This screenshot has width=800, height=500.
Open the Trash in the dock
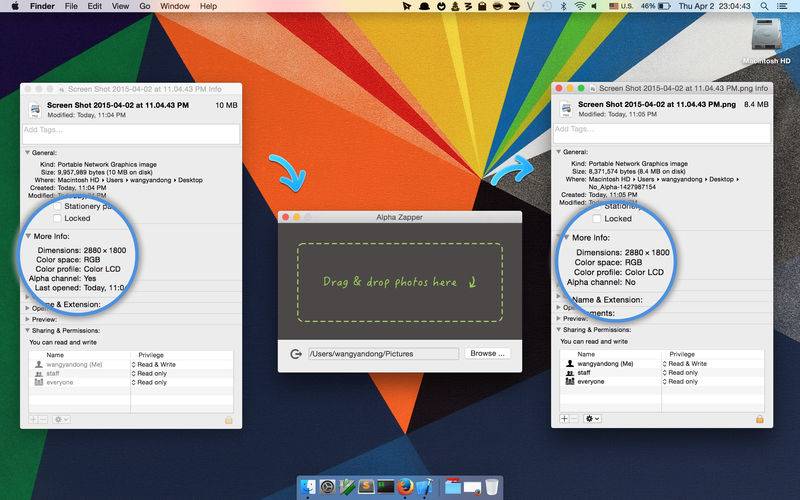coord(492,486)
